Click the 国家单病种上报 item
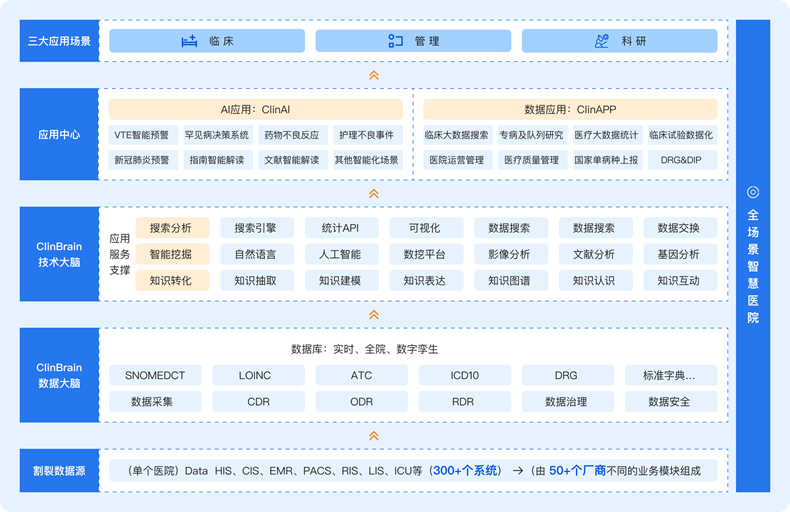 (x=608, y=160)
